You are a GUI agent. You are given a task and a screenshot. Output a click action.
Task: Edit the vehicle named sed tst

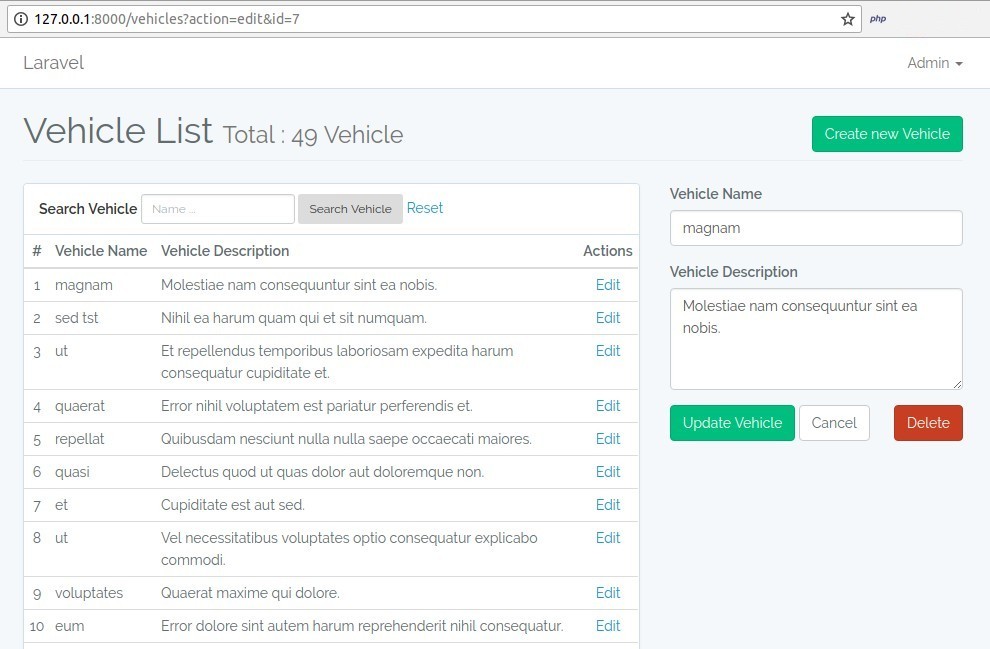(607, 318)
